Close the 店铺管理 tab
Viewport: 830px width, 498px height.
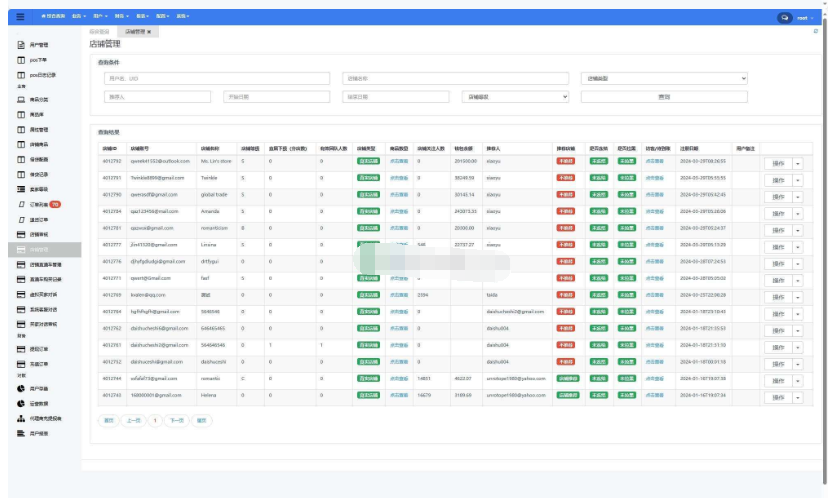pyautogui.click(x=149, y=32)
